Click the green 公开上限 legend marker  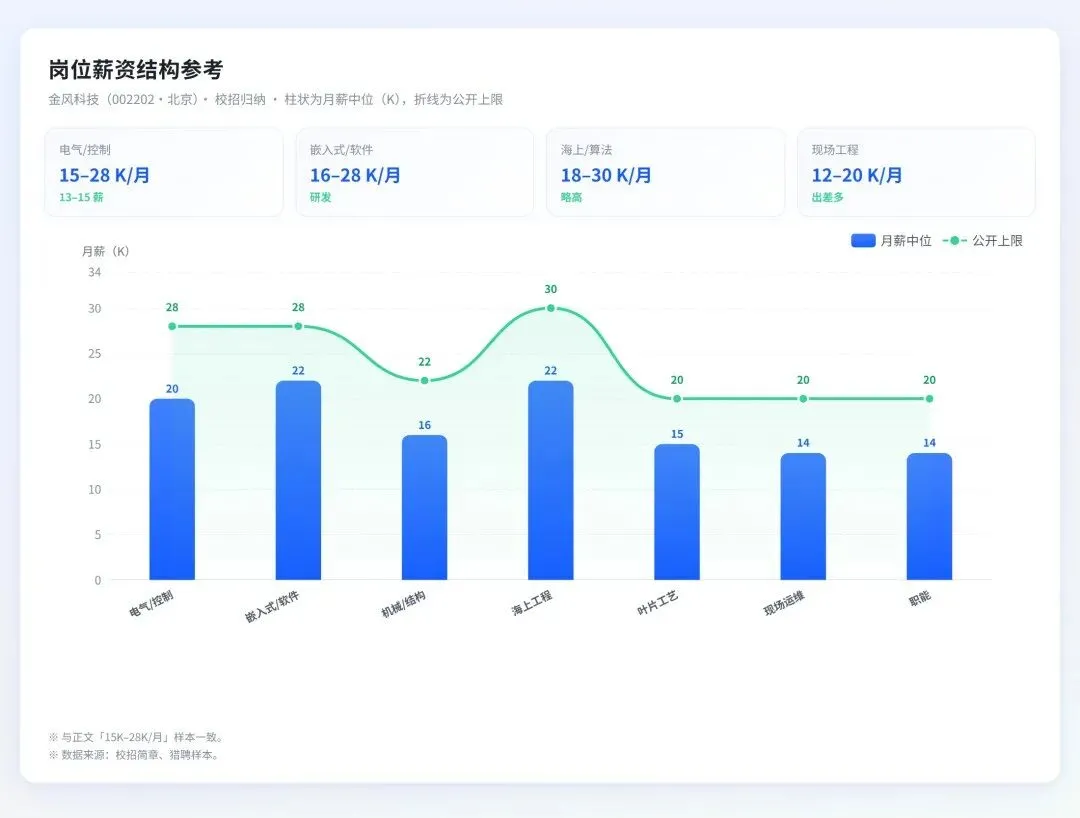(955, 240)
